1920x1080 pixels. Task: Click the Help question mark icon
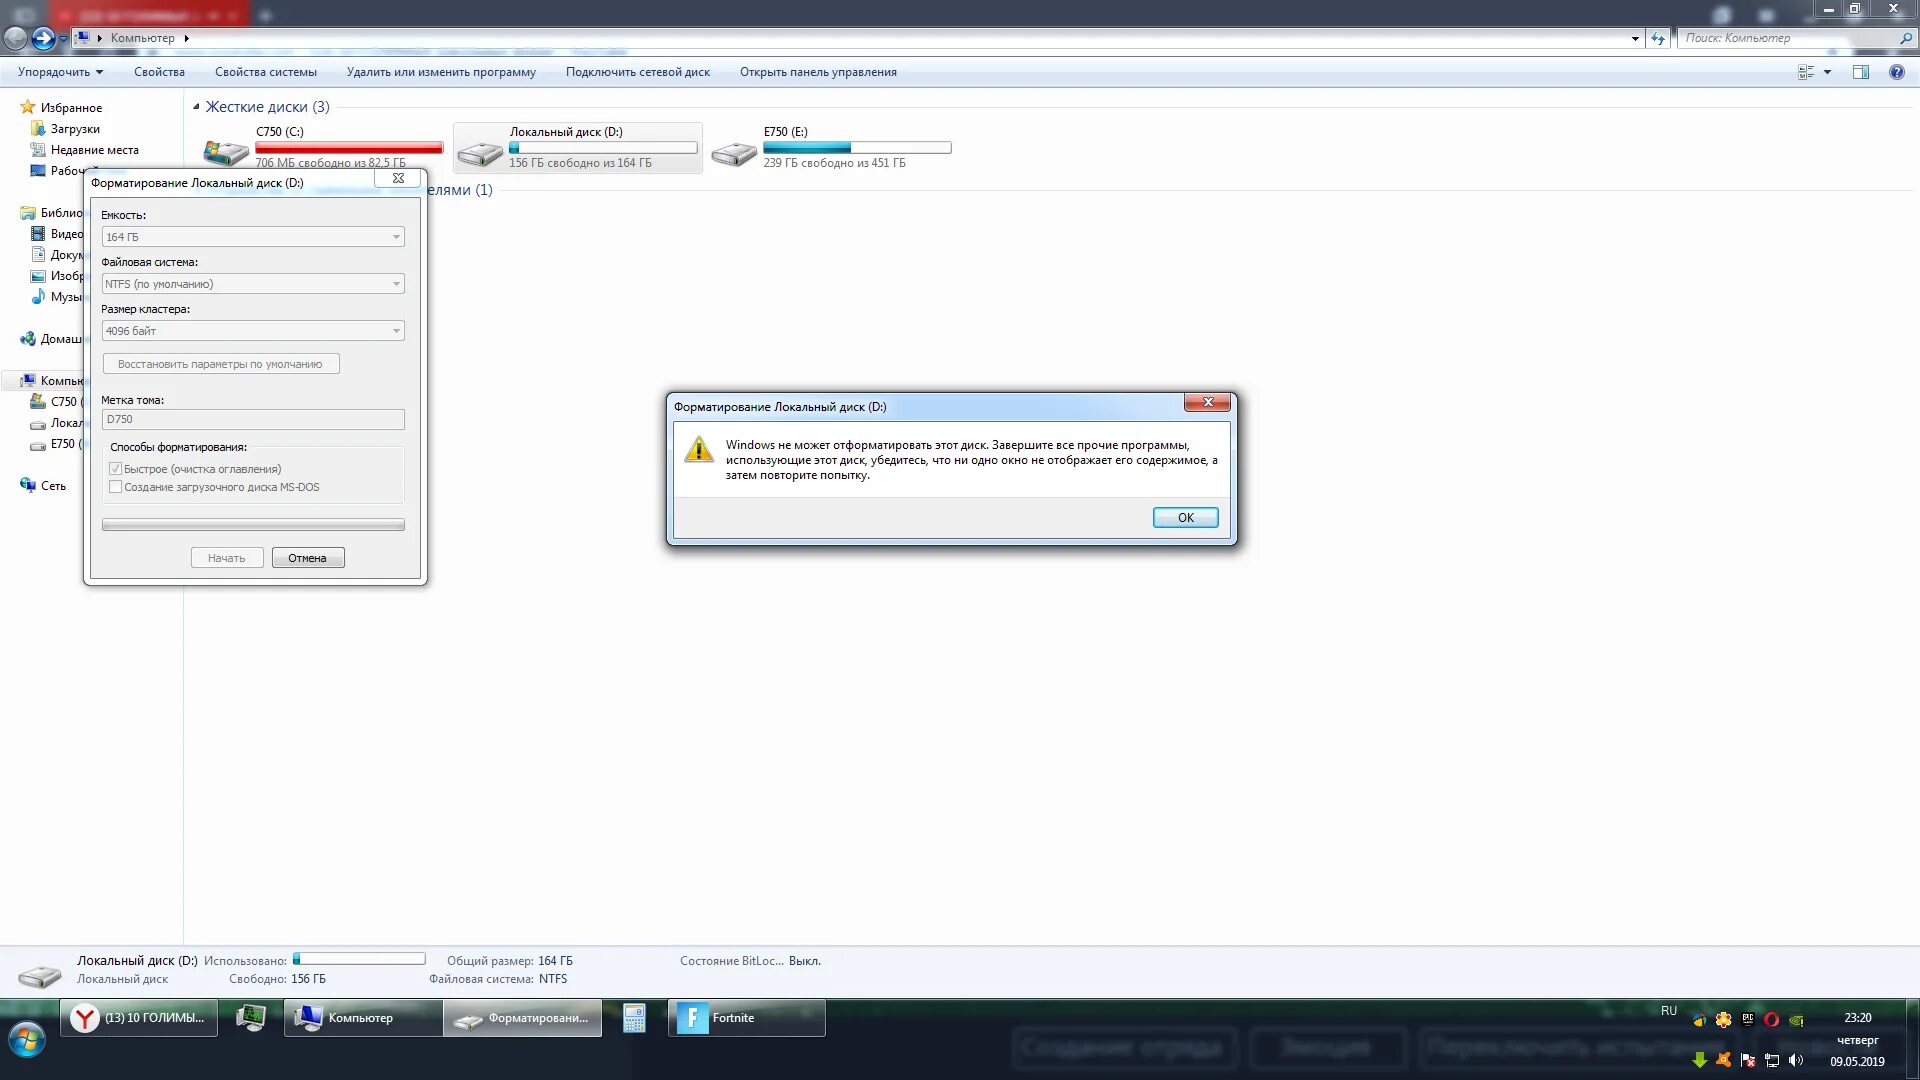(x=1896, y=72)
